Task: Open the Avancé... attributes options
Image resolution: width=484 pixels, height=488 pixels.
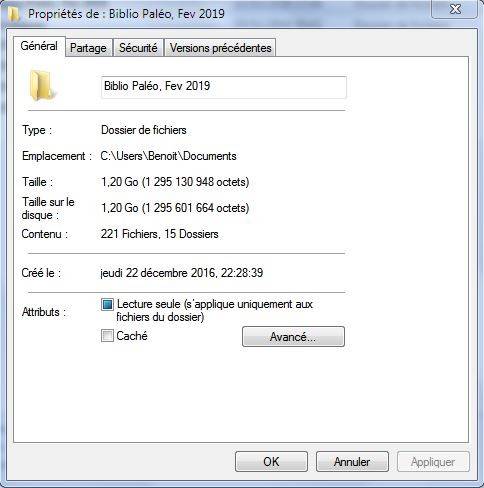Action: (x=293, y=337)
